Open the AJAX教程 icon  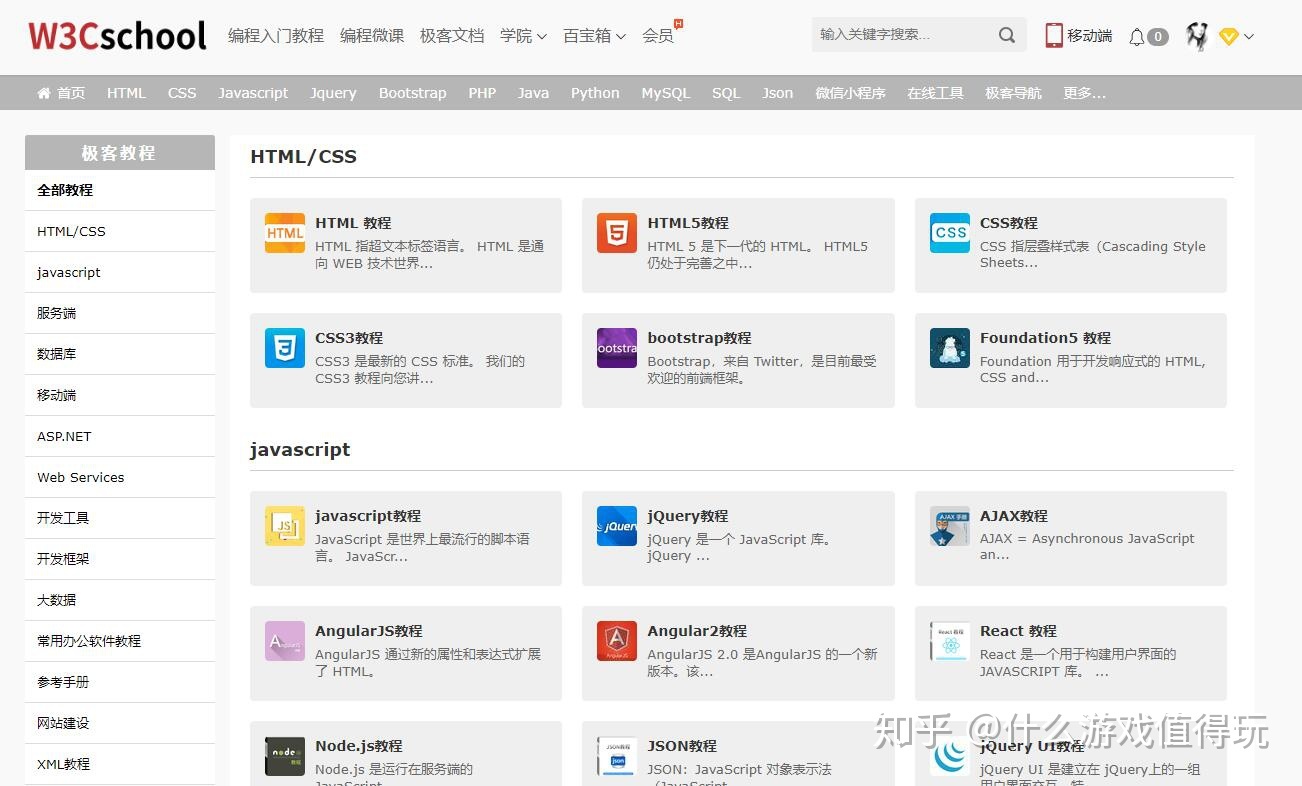click(x=950, y=526)
